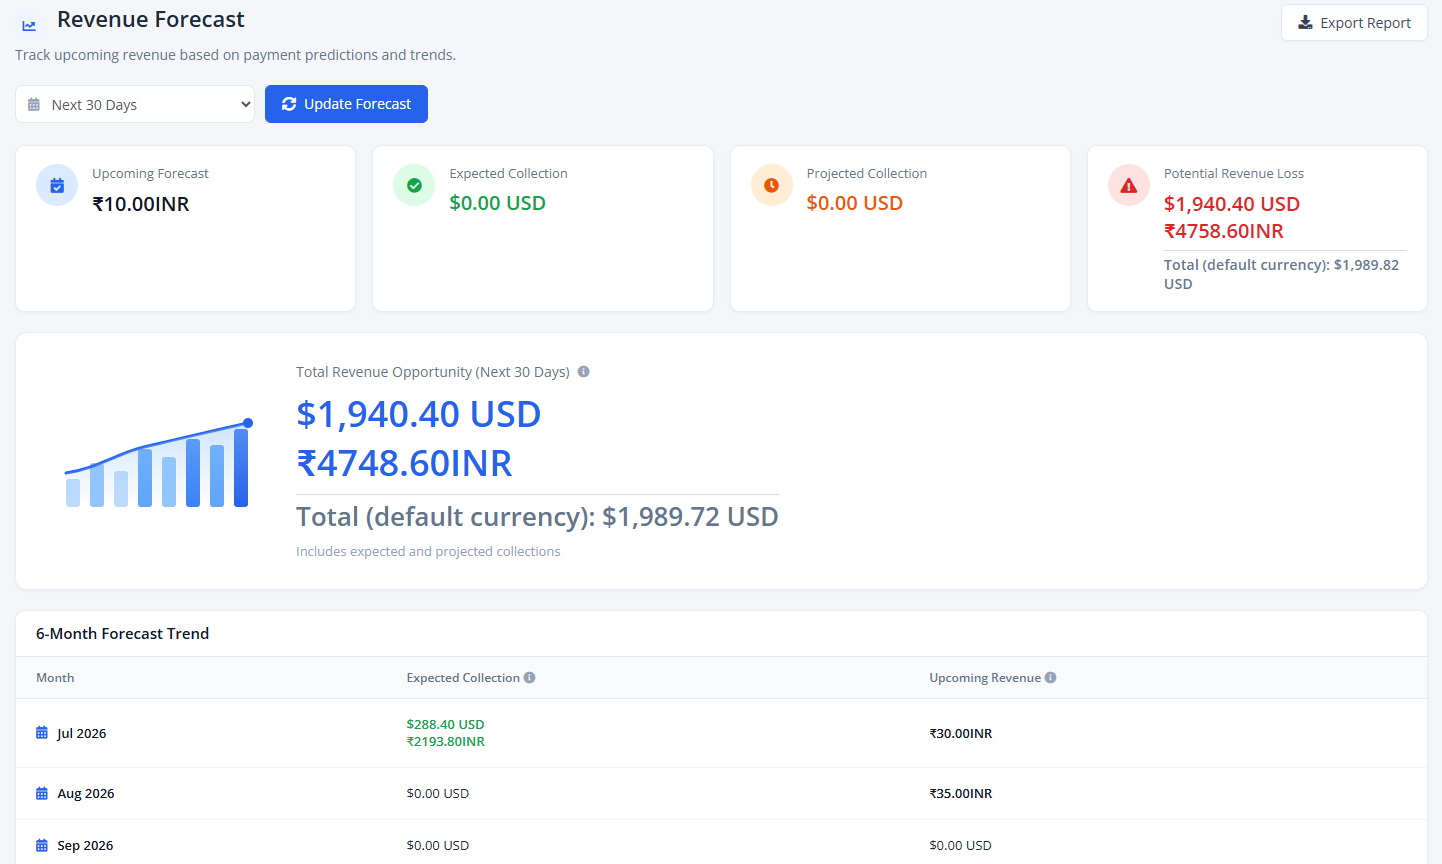This screenshot has height=864, width=1442.
Task: Click Includes expected and projected collections note
Action: (428, 551)
